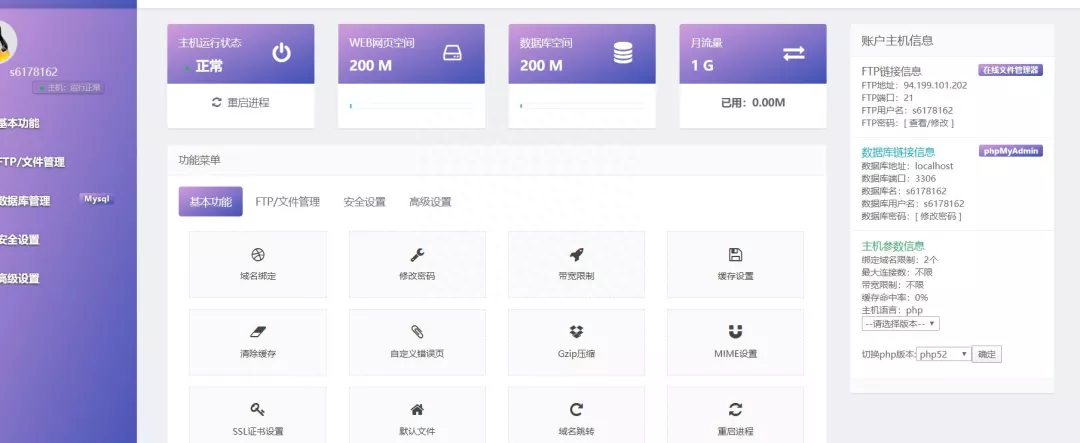The height and width of the screenshot is (443, 1080).
Task: Open 默认文件 home icon
Action: point(417,410)
